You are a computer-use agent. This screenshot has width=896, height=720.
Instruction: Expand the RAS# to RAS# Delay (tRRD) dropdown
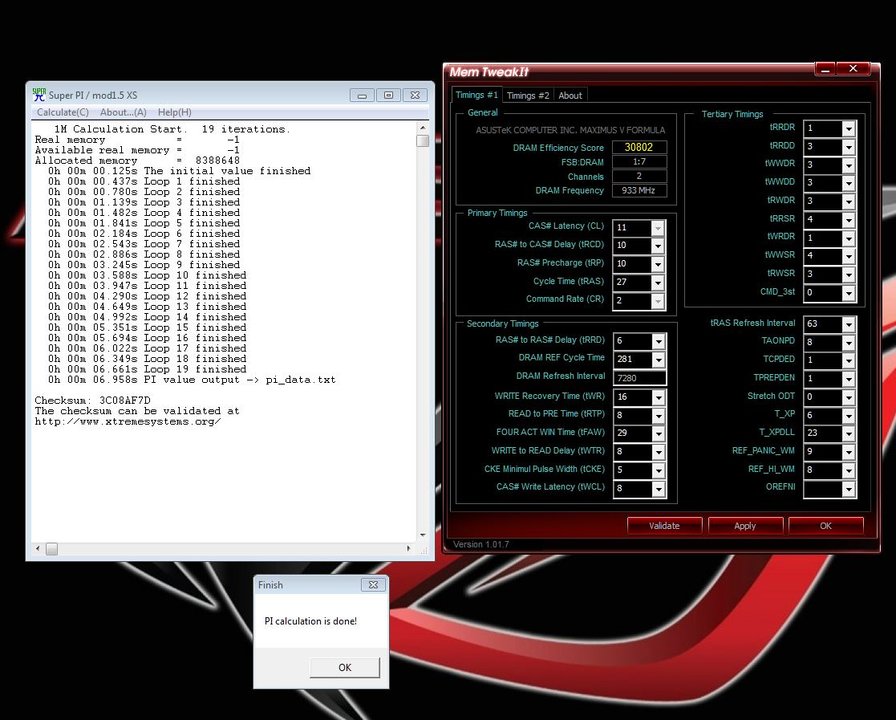658,341
